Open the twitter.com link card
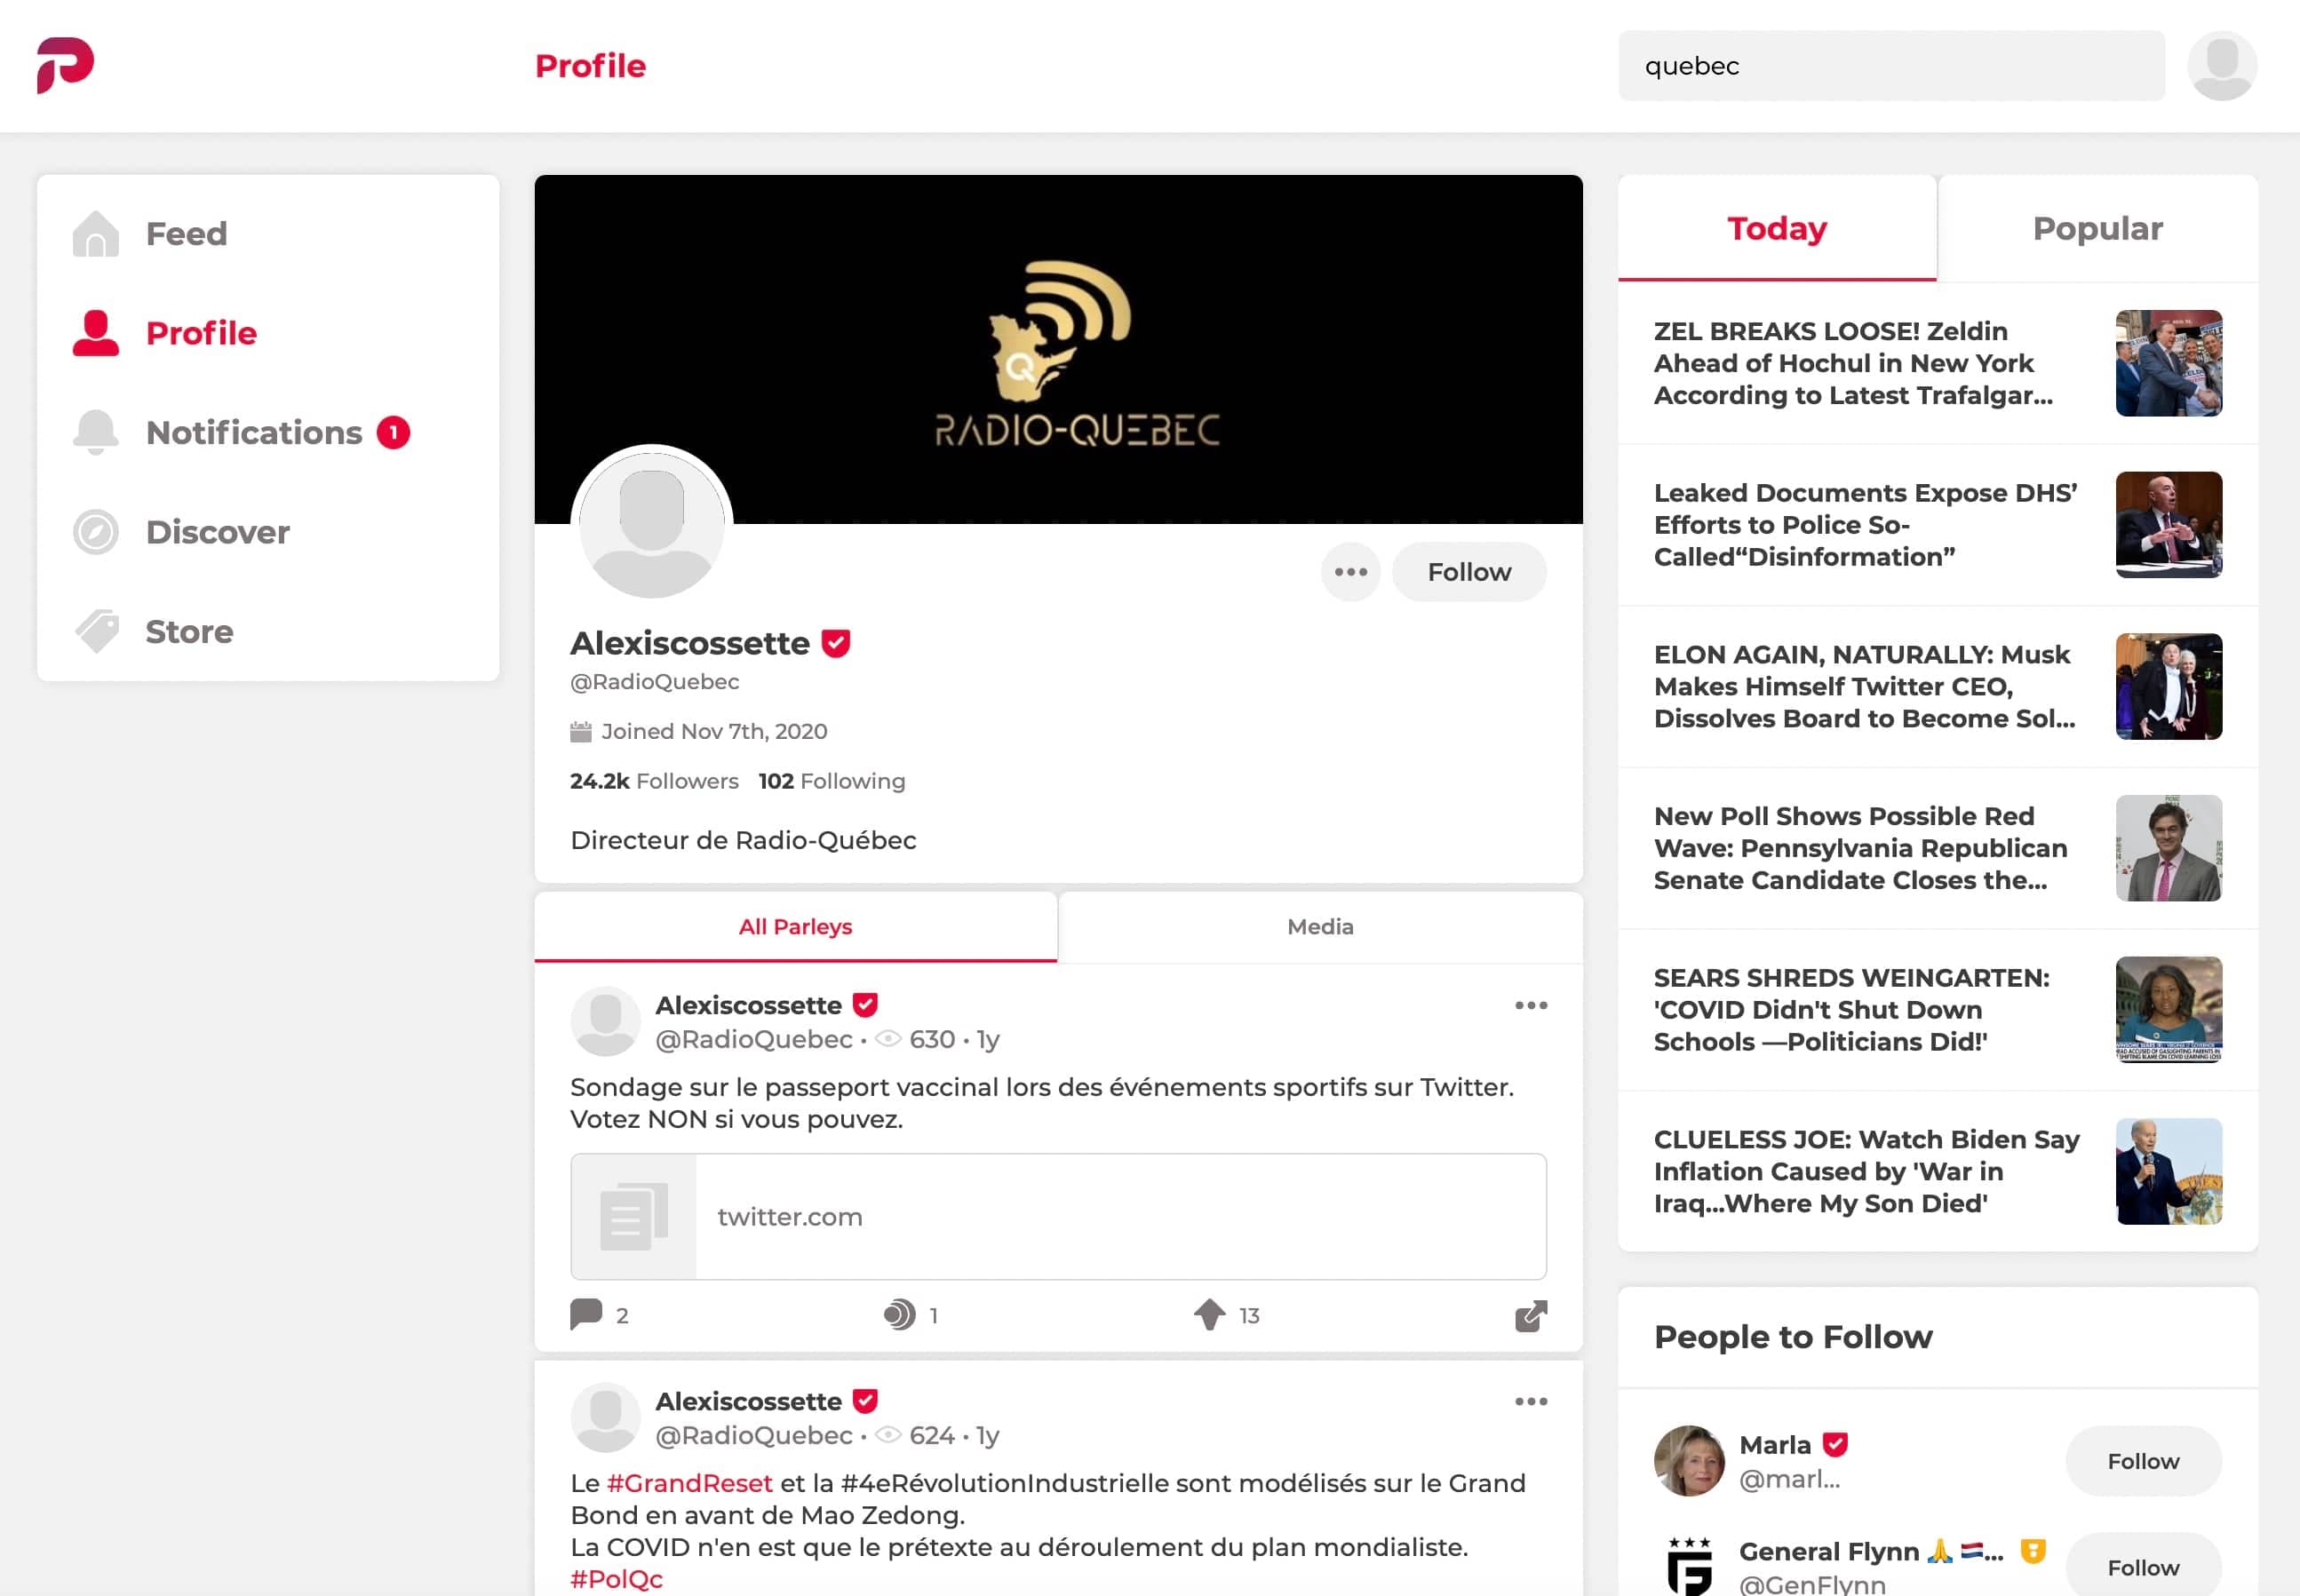Viewport: 2300px width, 1596px height. coord(1058,1216)
